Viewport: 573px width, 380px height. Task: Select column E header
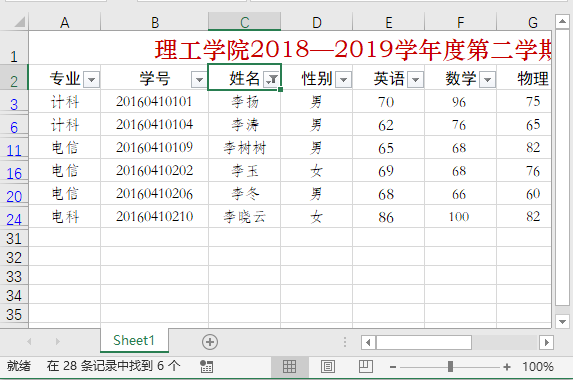click(389, 23)
